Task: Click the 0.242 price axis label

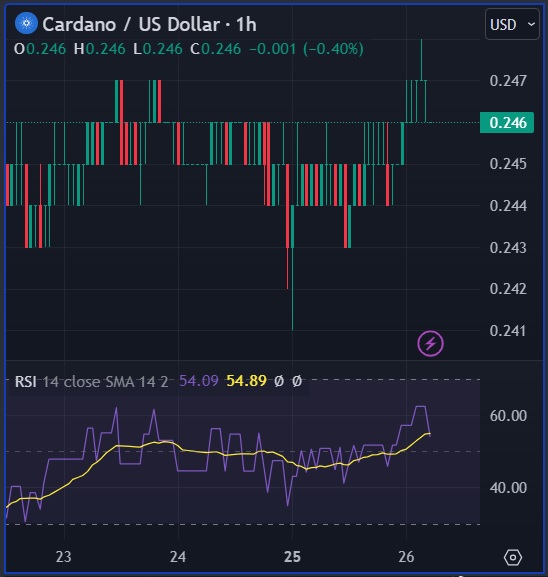Action: coord(508,289)
